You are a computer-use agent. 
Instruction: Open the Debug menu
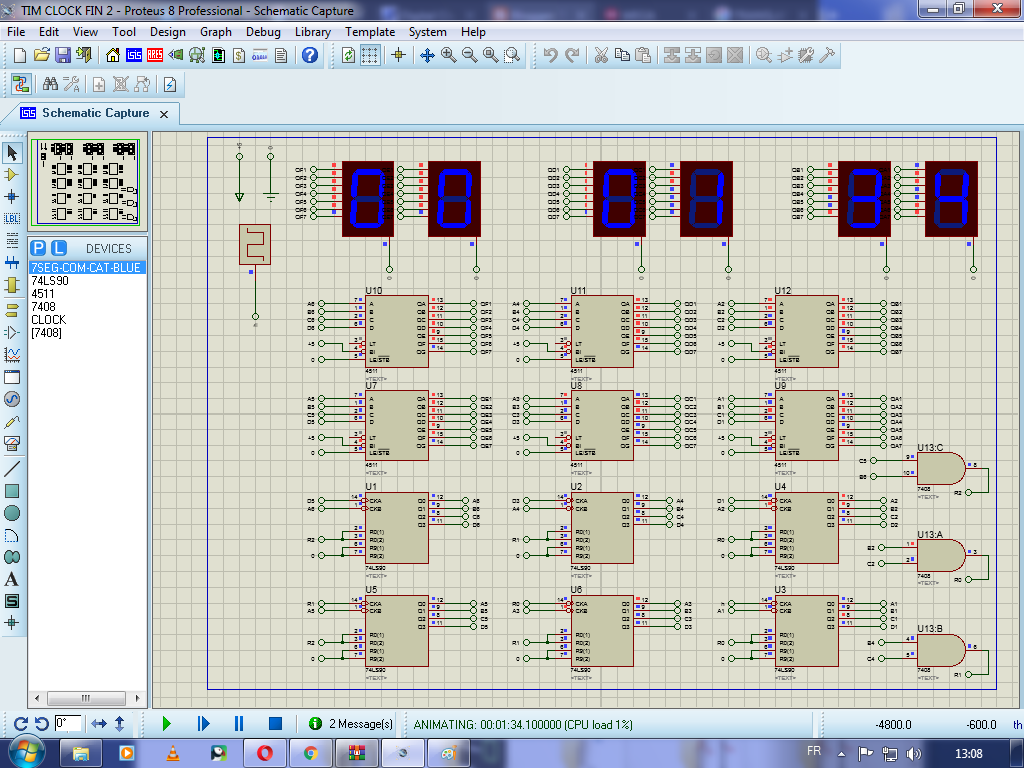pos(263,32)
